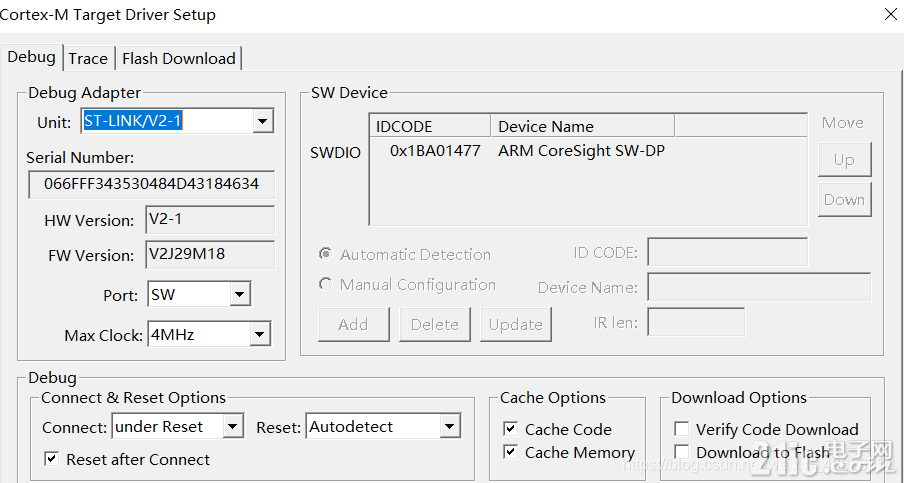Click the Down move button
The image size is (904, 483).
[844, 199]
